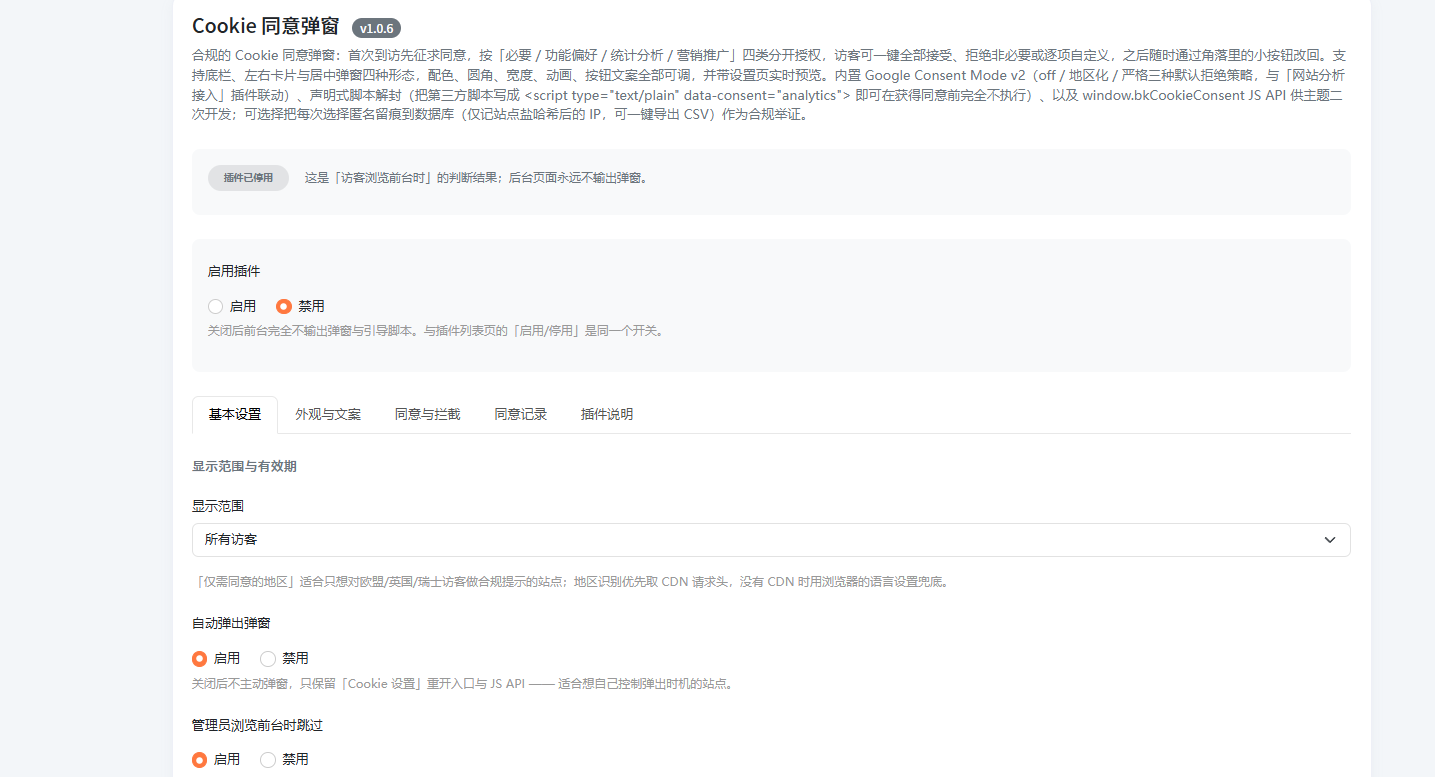The width and height of the screenshot is (1435, 777).
Task: Click hint text starting "关闭后不主动弹窗"
Action: (x=462, y=684)
